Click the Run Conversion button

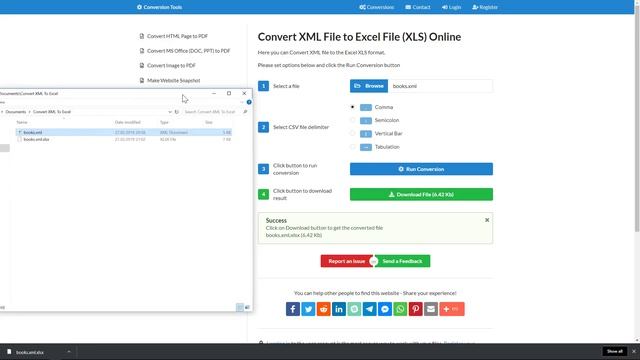coord(421,169)
